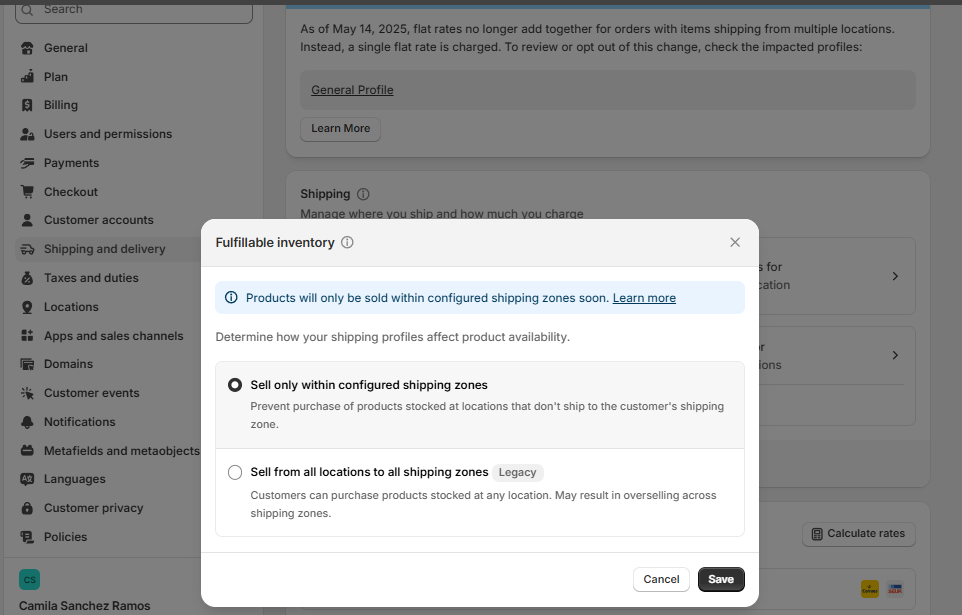Click the Calculate rates button
This screenshot has width=962, height=615.
[859, 534]
